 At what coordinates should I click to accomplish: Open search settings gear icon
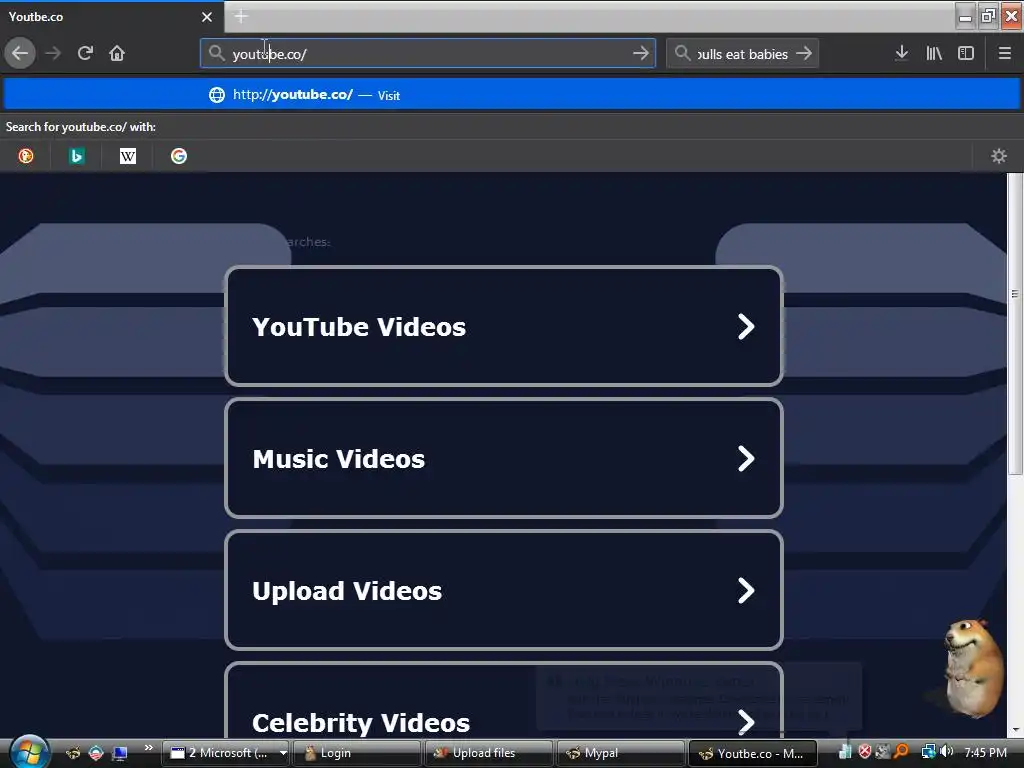pyautogui.click(x=999, y=156)
